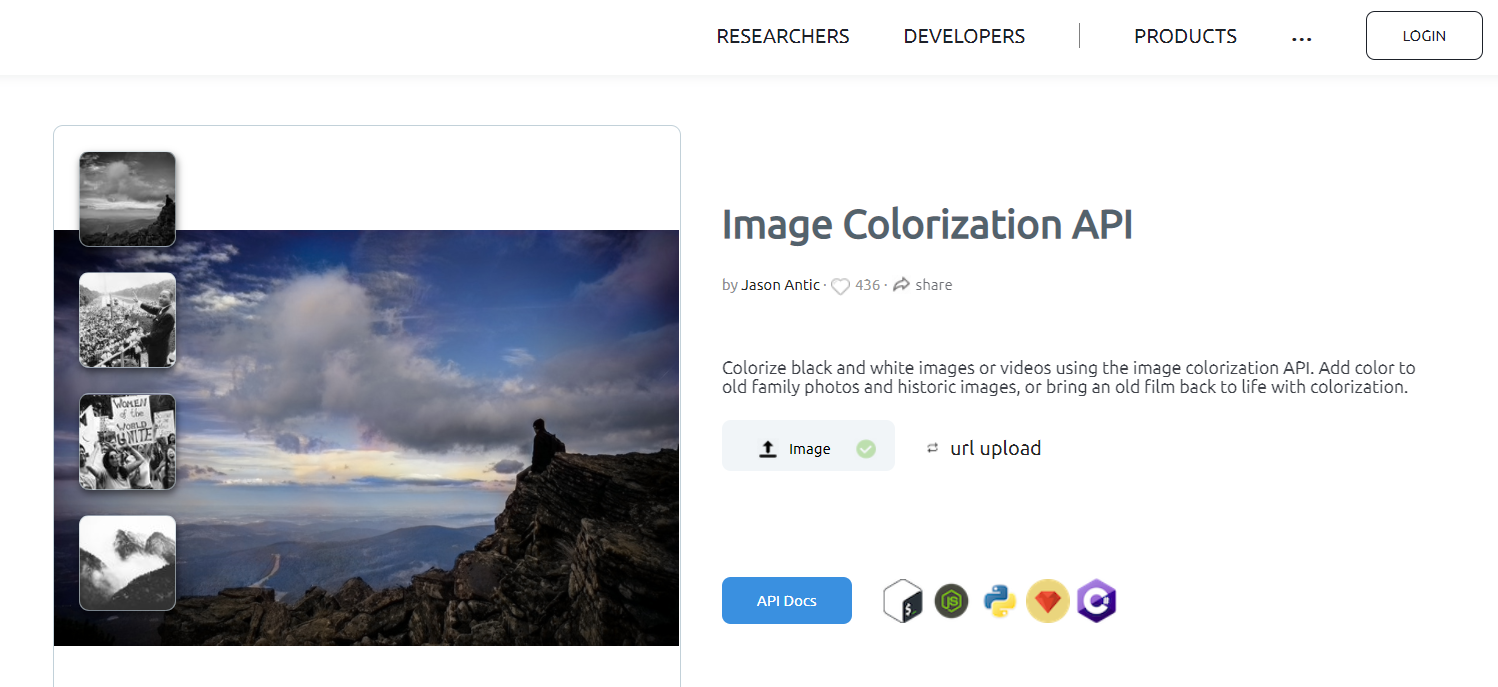This screenshot has width=1498, height=687.
Task: Expand the more navigation options ellipsis
Action: (x=1301, y=38)
